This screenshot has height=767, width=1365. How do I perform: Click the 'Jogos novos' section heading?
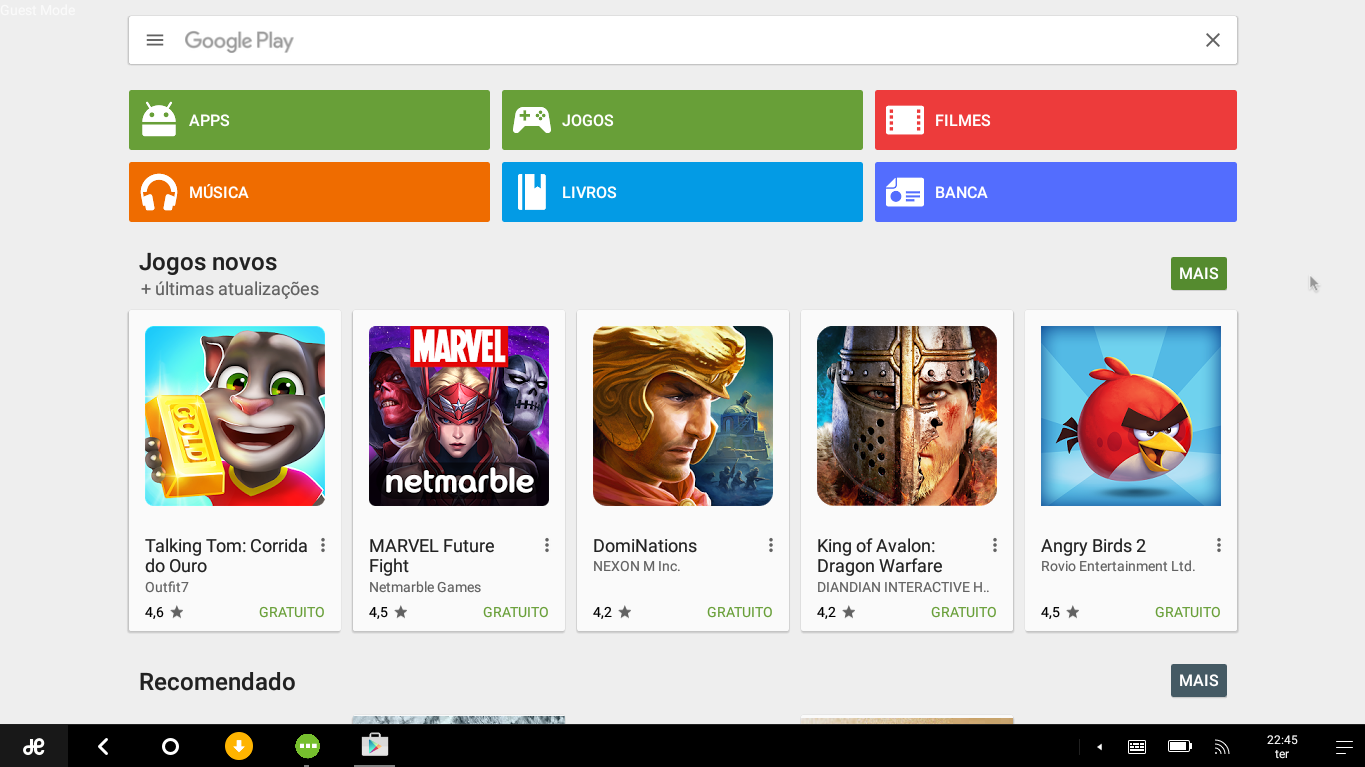208,262
